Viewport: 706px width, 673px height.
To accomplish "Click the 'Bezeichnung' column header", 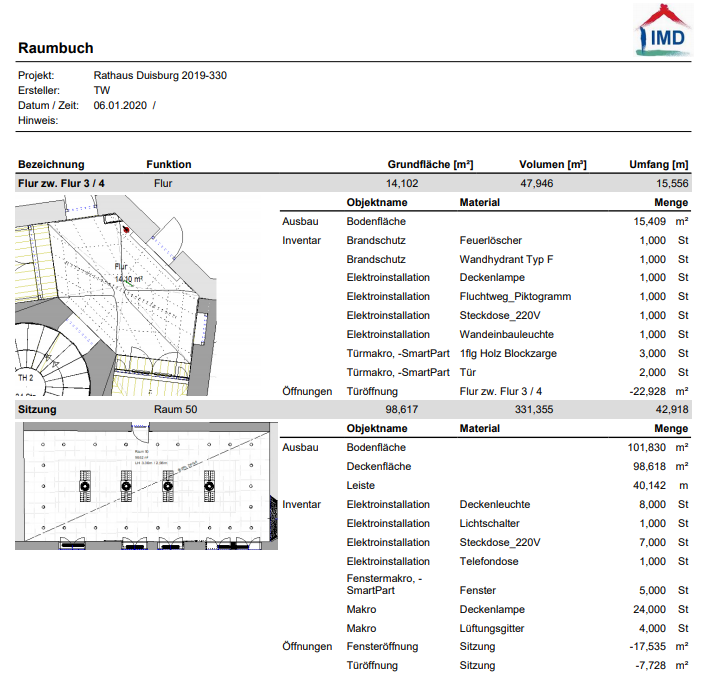I will 51,164.
